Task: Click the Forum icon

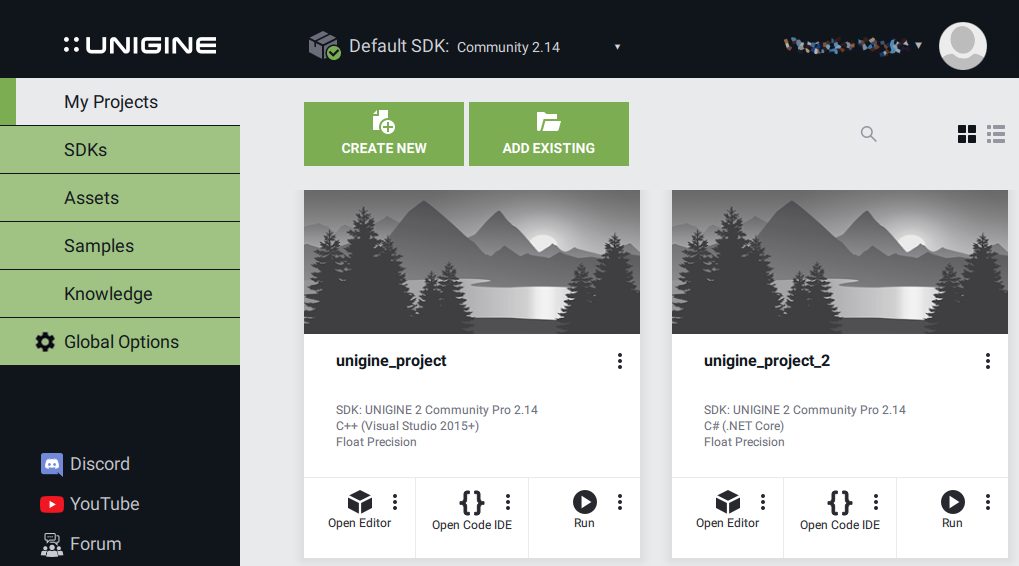Action: point(52,545)
